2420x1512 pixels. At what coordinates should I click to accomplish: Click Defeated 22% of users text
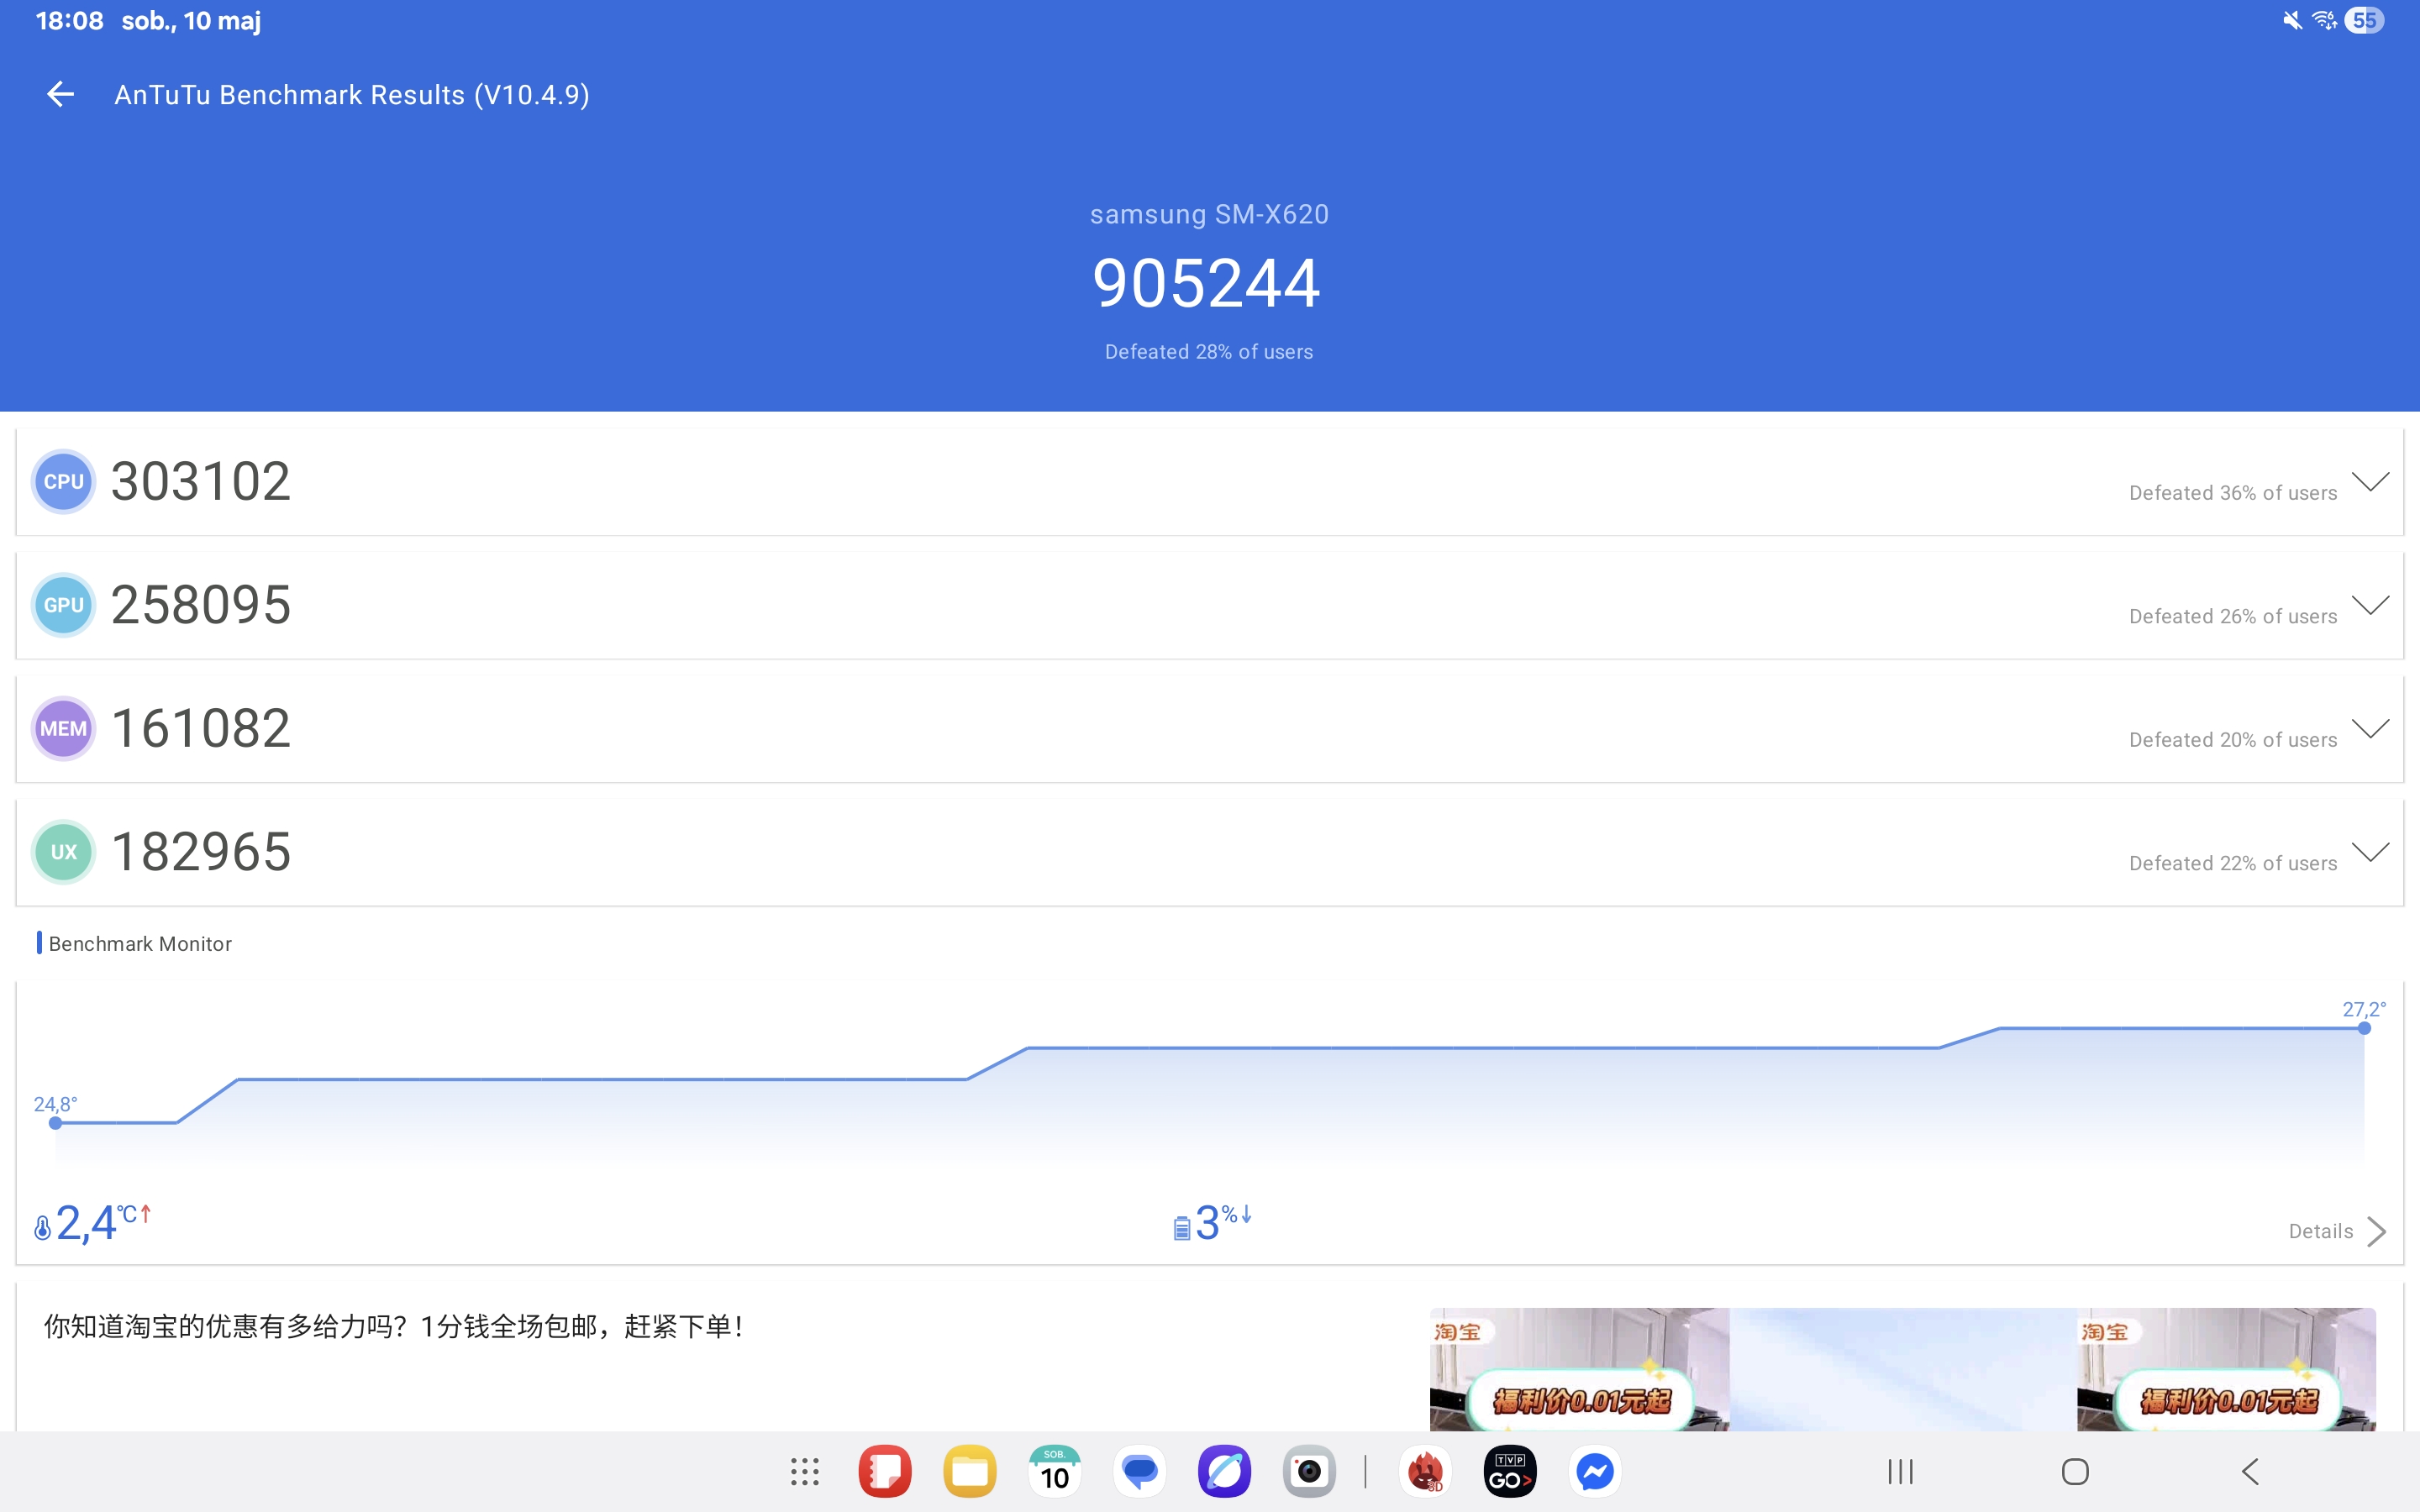(2233, 863)
